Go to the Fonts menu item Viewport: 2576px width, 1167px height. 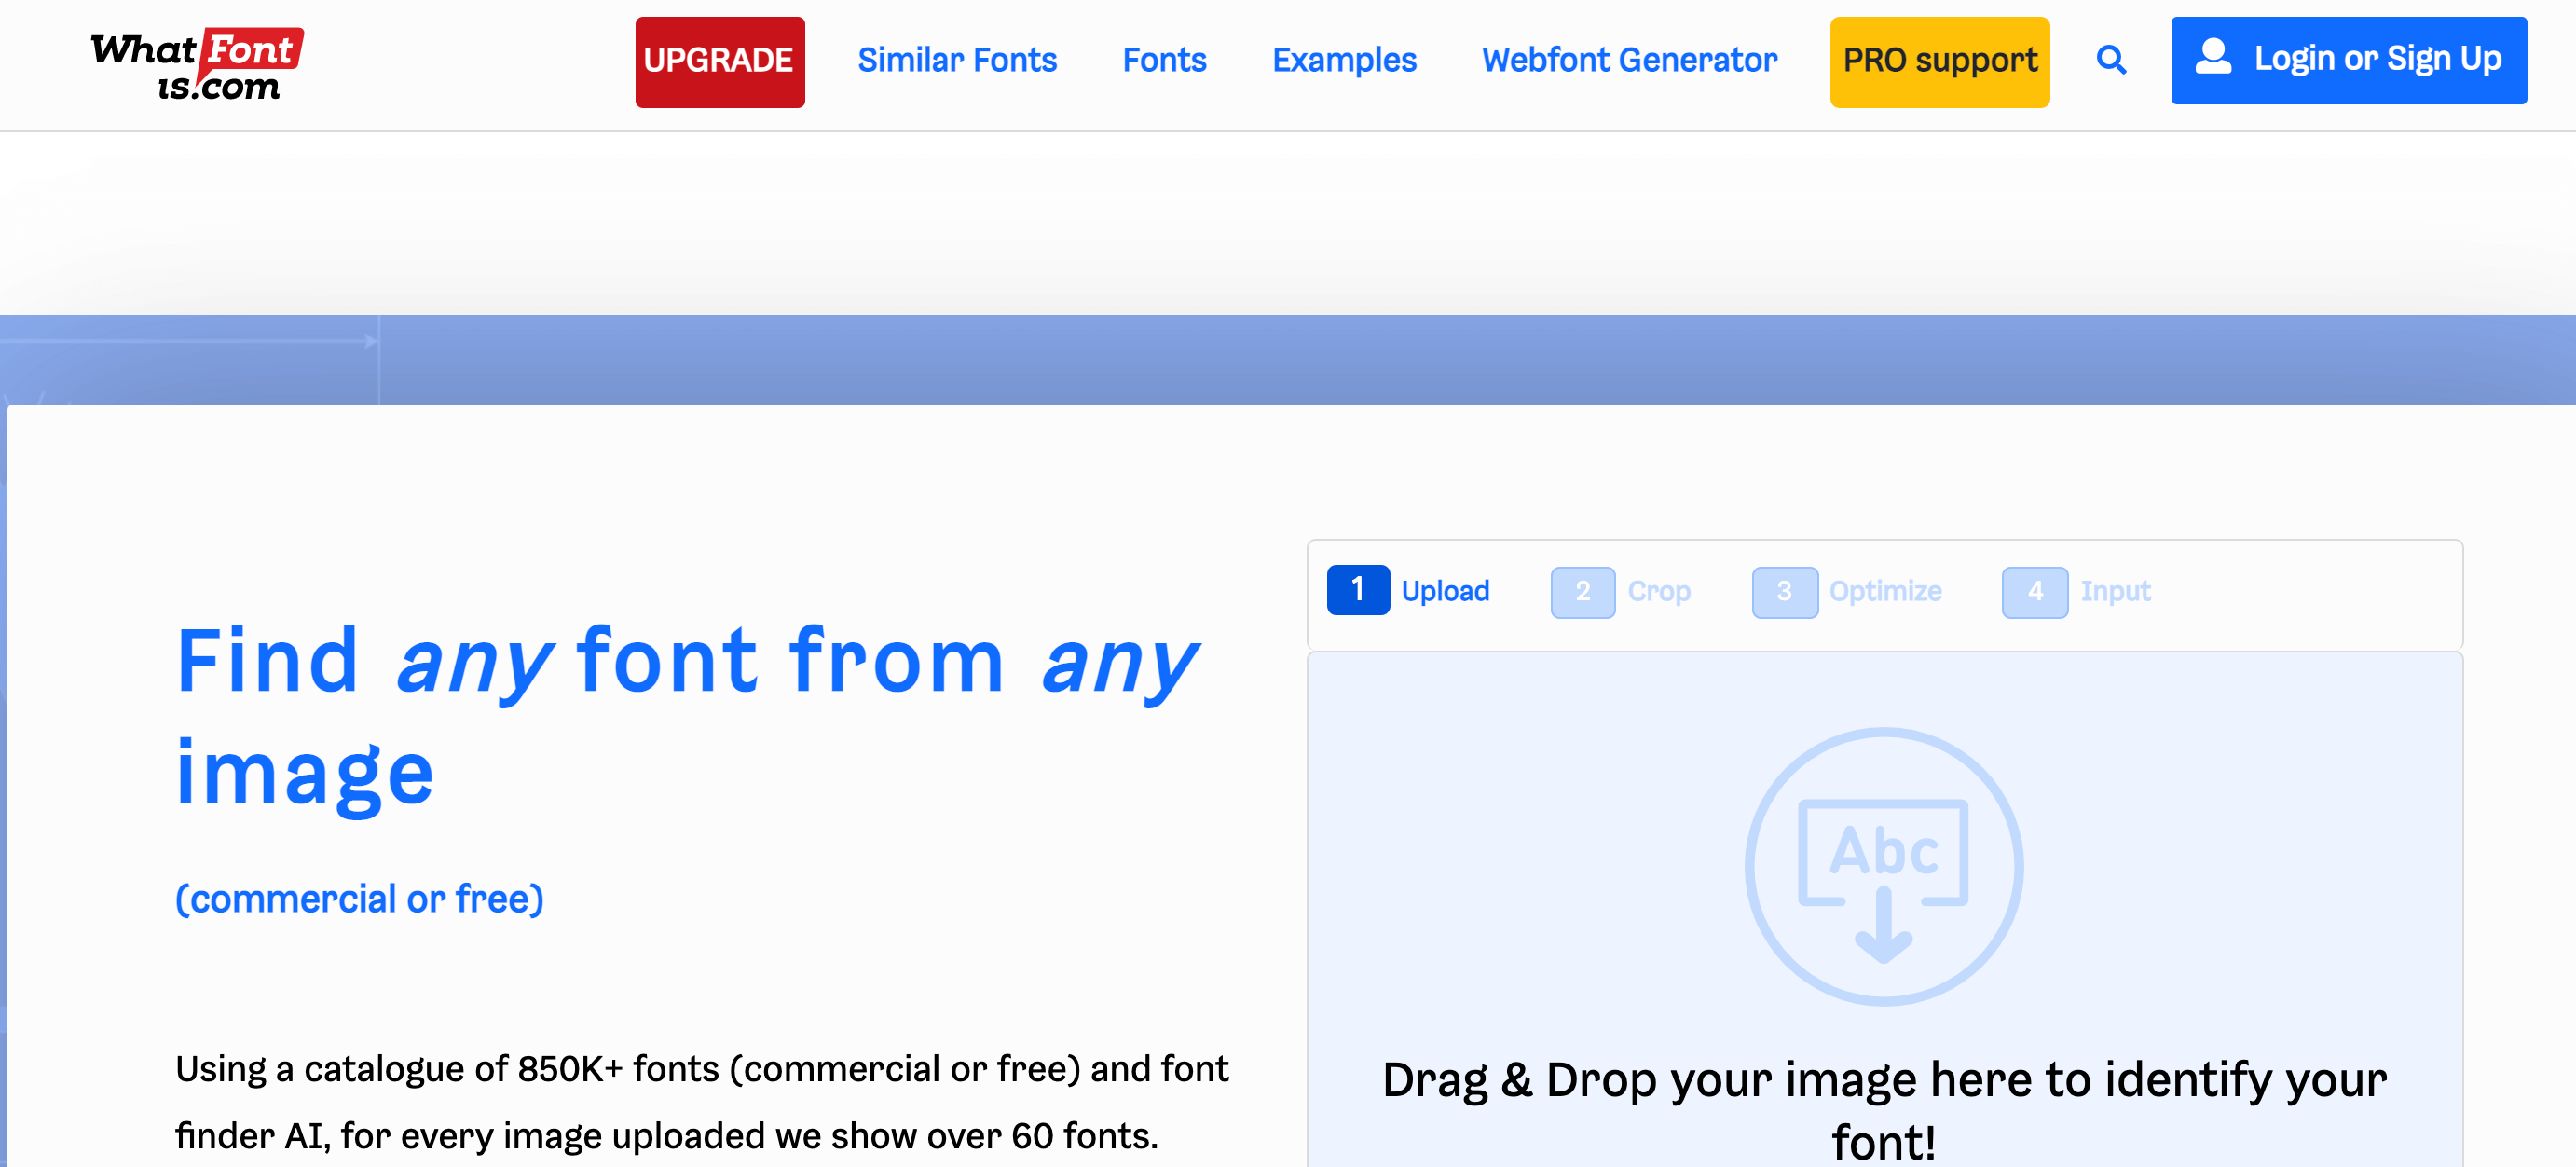(1164, 60)
